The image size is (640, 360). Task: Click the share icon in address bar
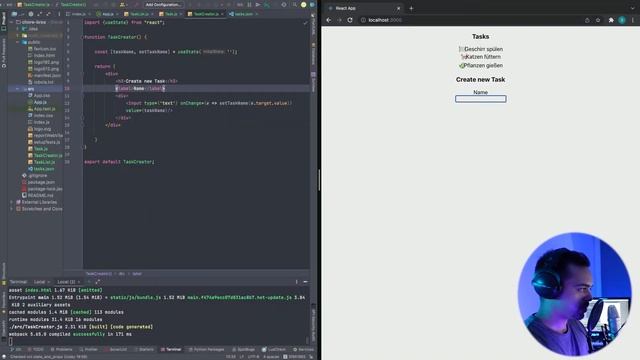pyautogui.click(x=587, y=20)
